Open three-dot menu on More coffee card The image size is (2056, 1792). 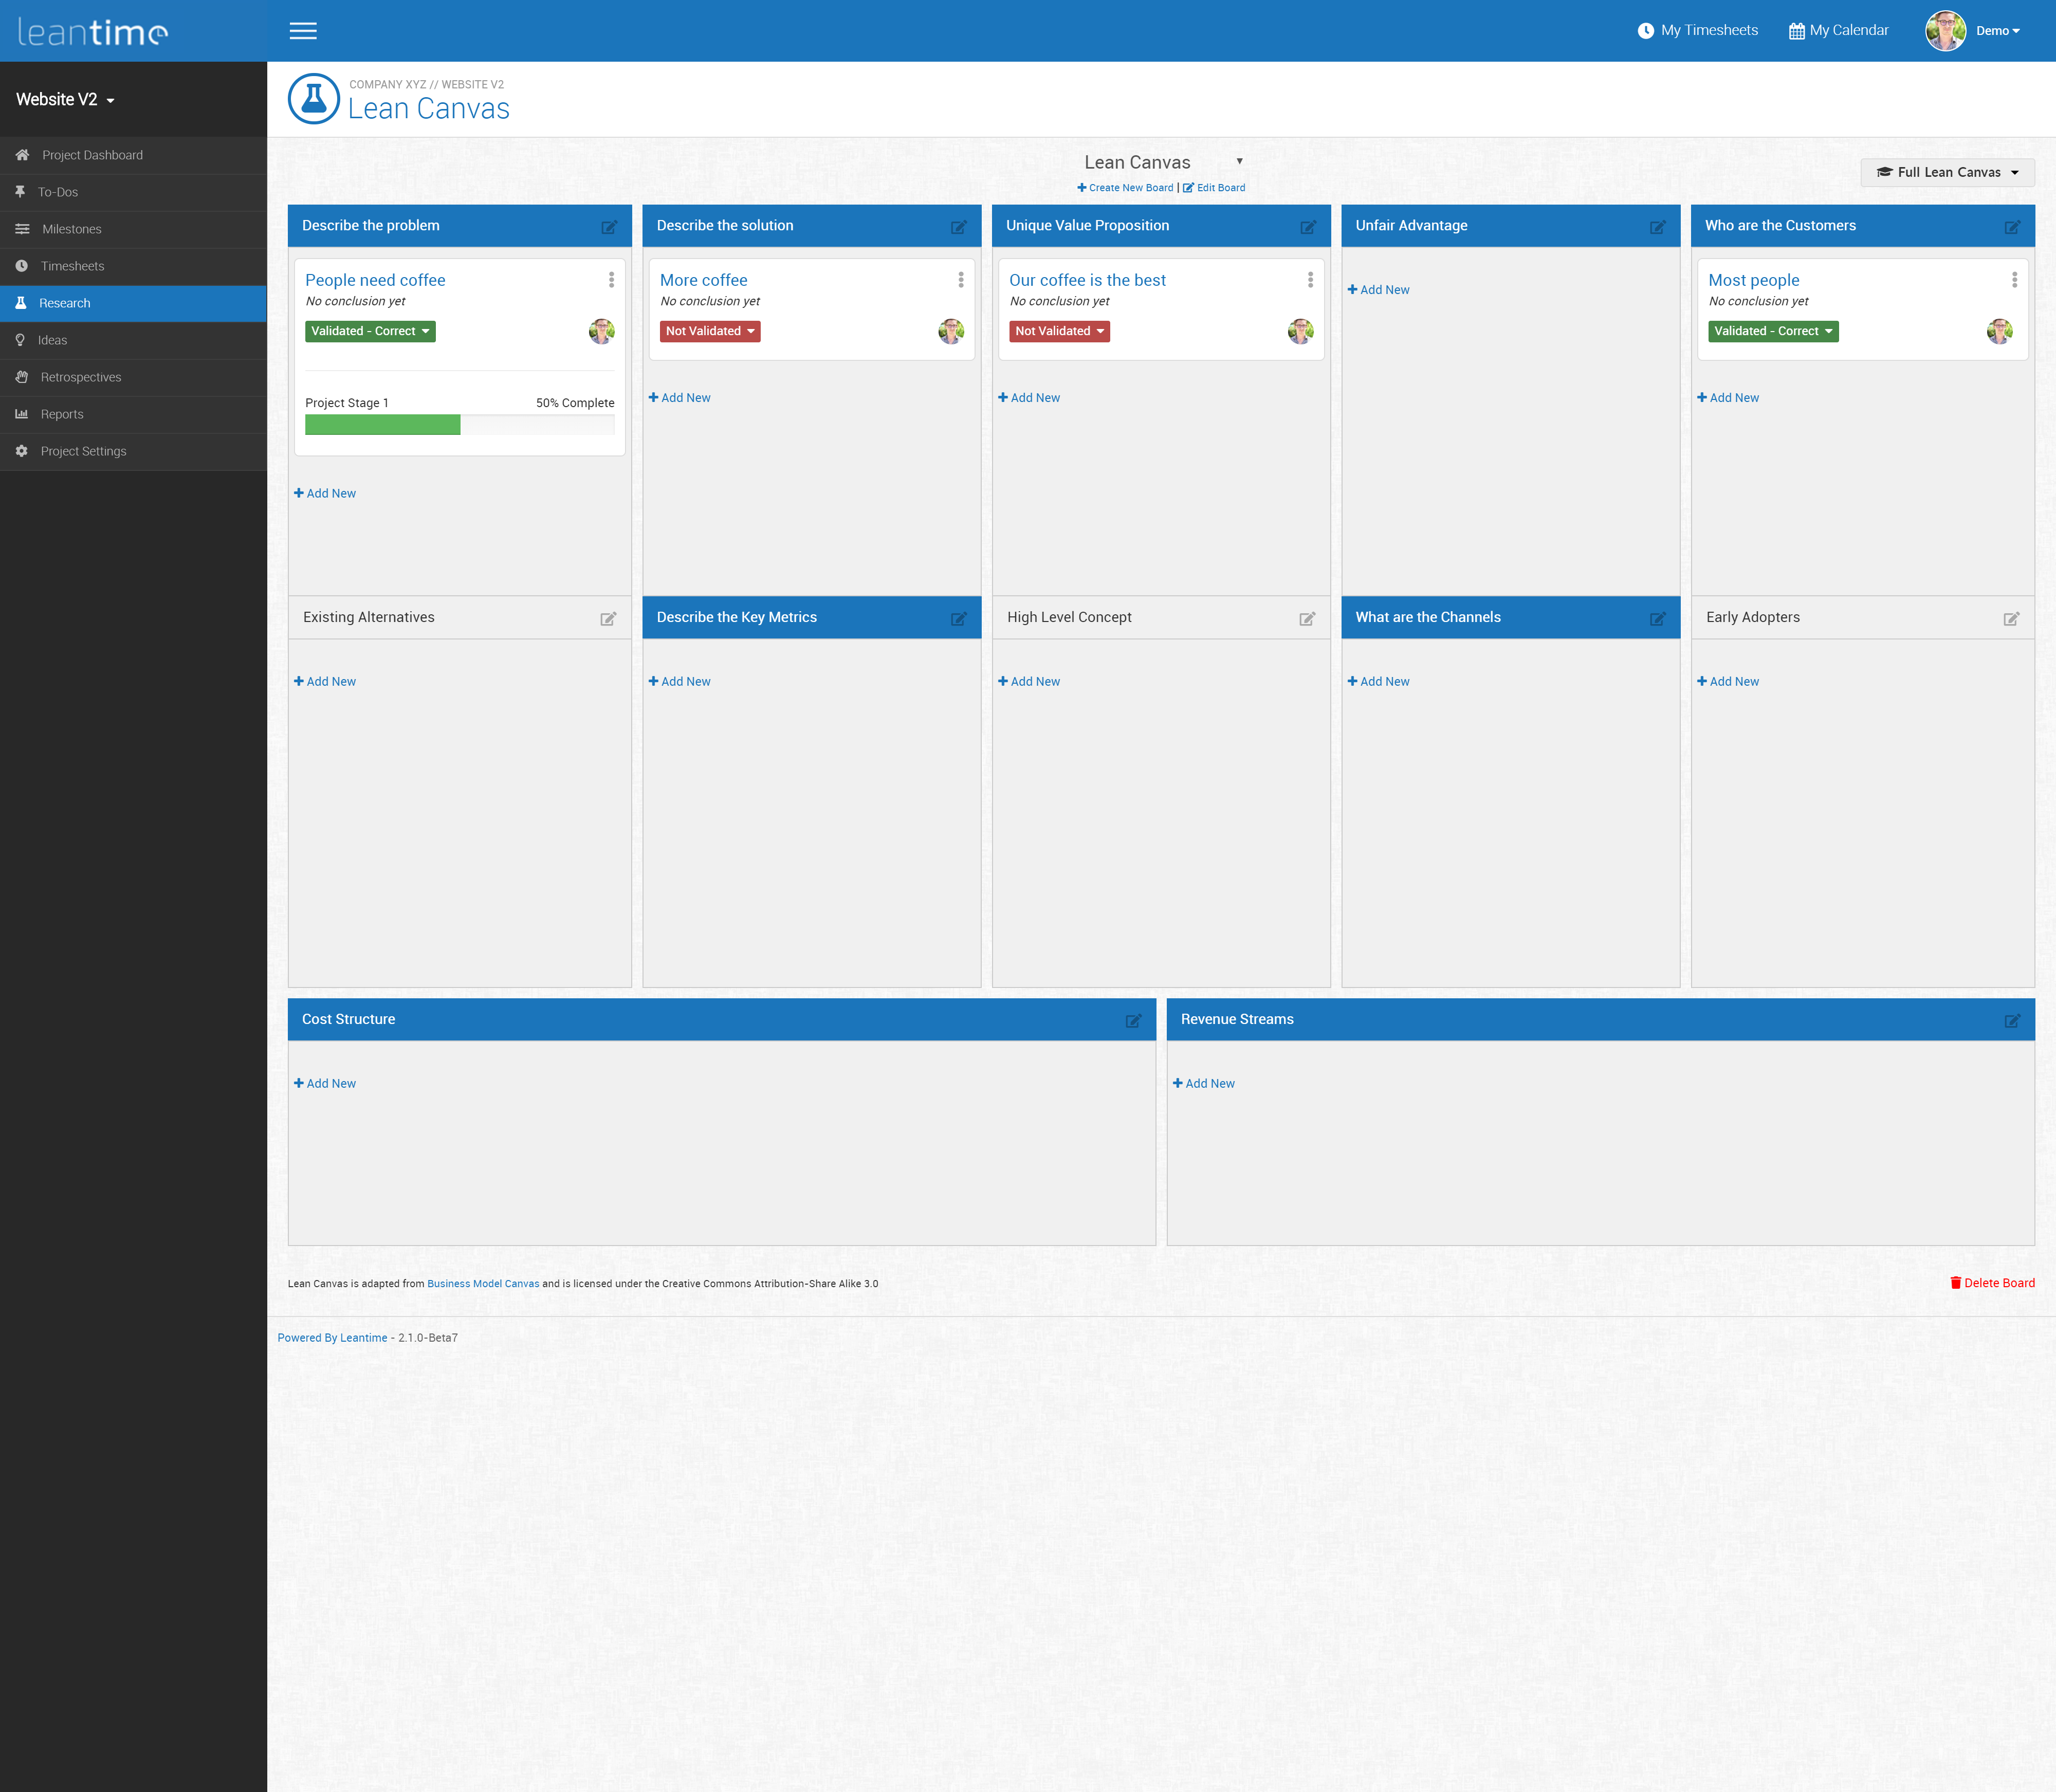[961, 280]
